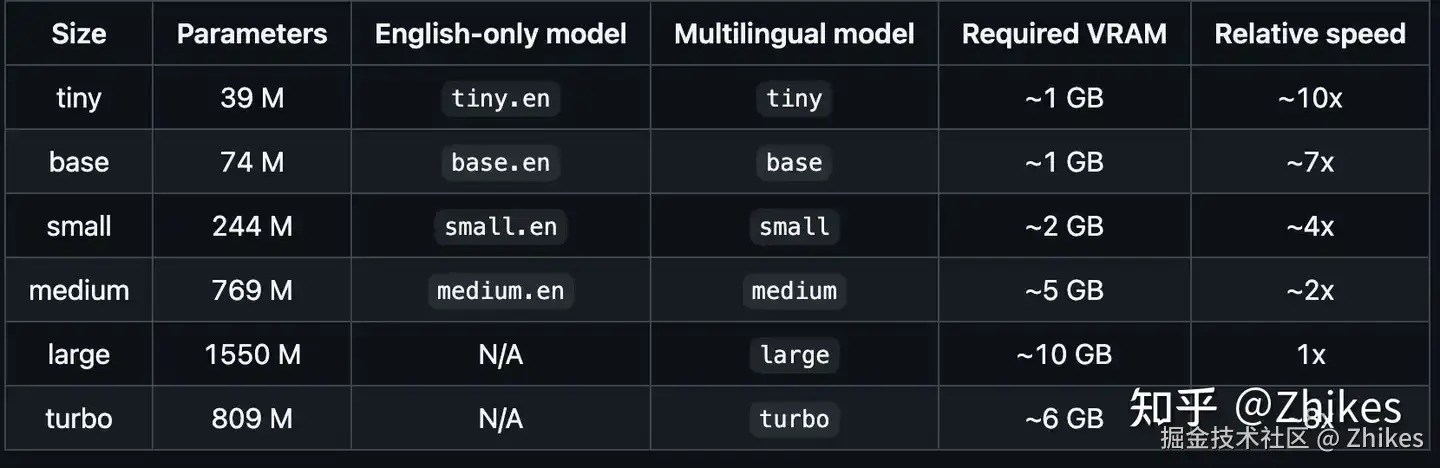Select the base.en code tag

coord(500,162)
